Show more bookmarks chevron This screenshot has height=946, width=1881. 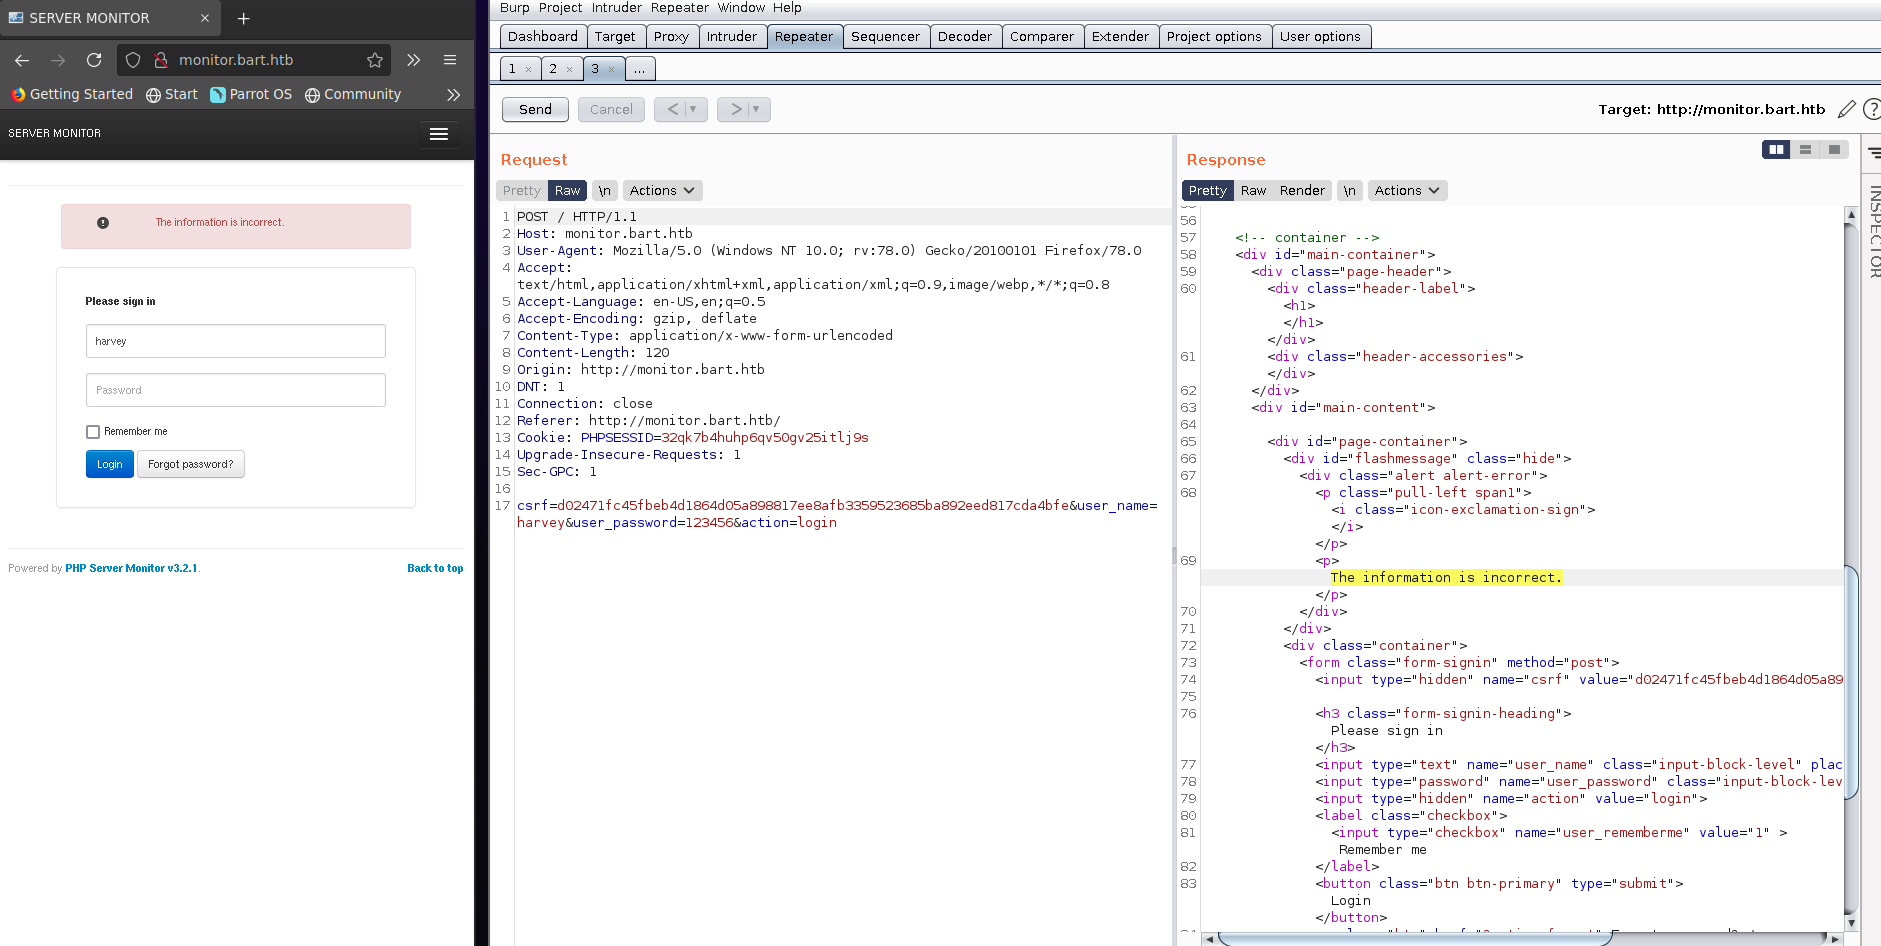[x=453, y=94]
